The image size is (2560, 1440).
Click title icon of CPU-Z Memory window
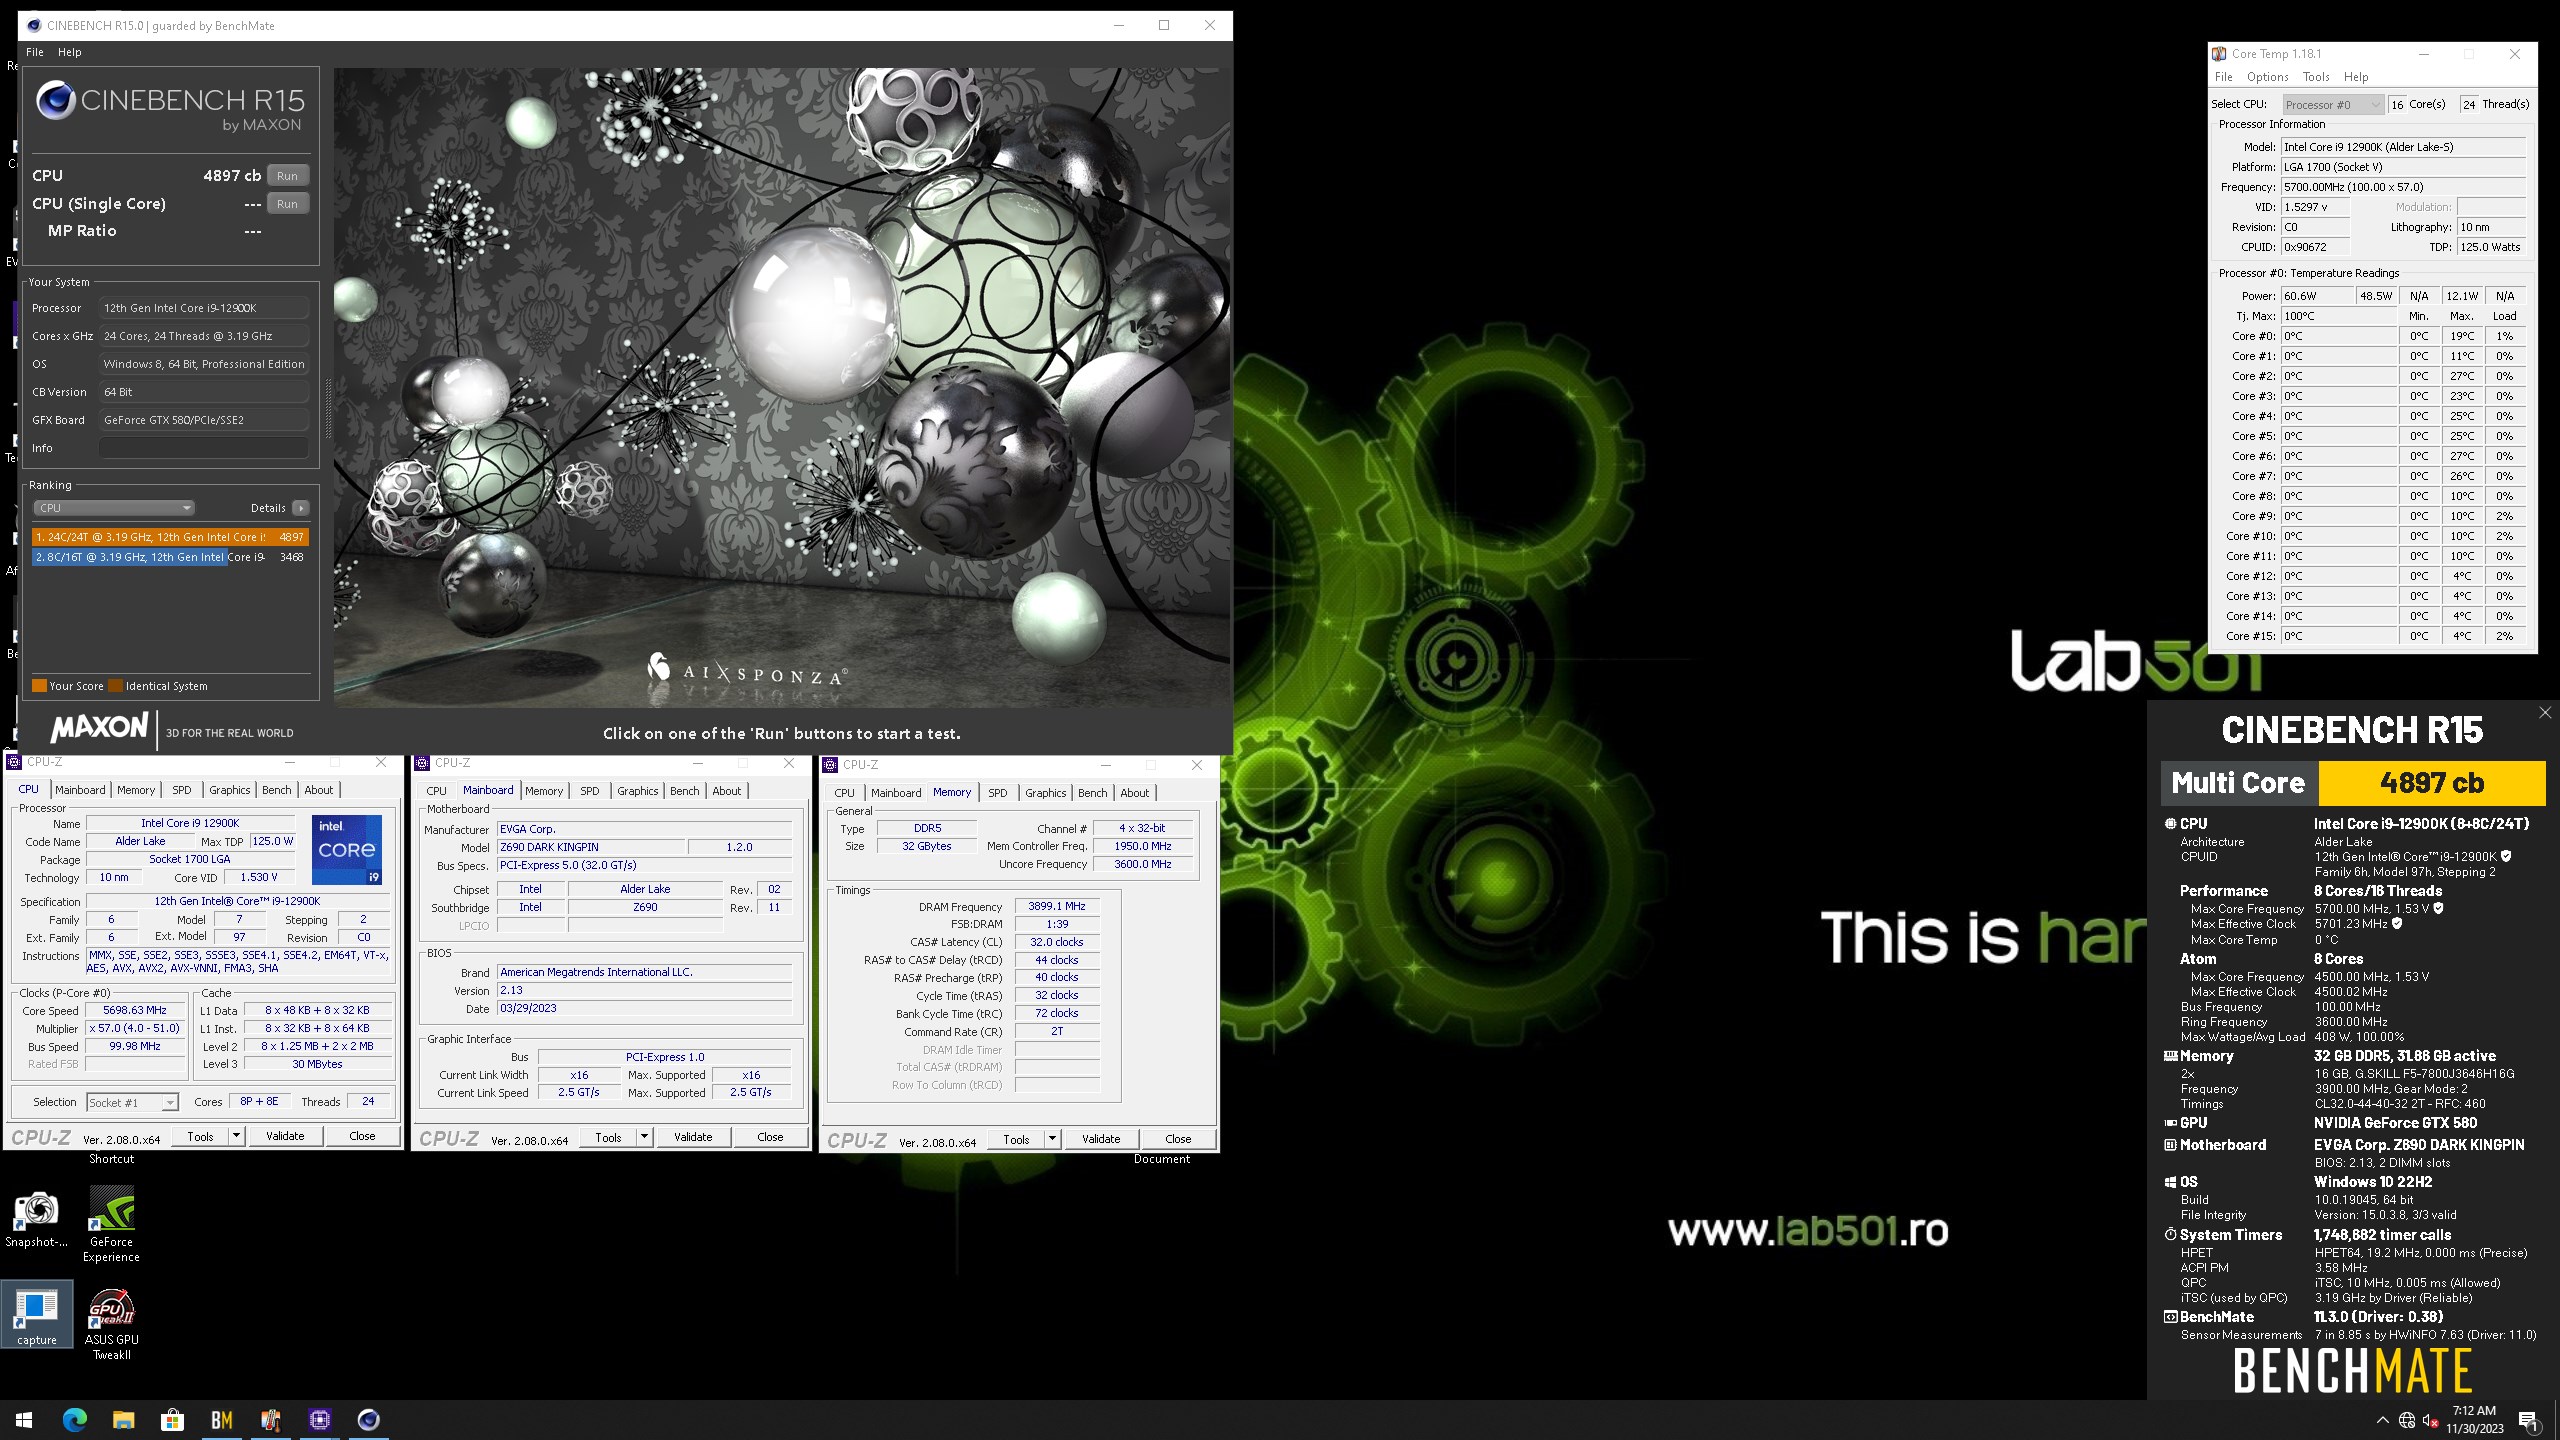[x=830, y=765]
